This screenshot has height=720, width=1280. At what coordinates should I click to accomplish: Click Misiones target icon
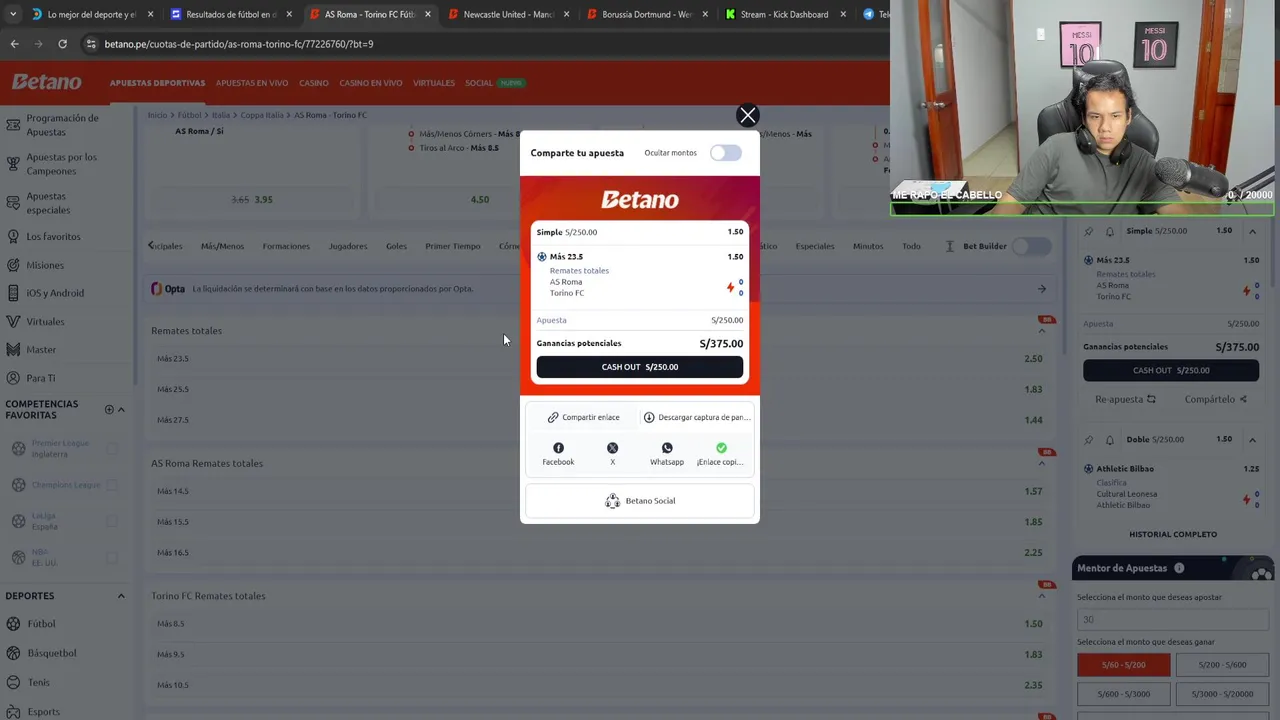tap(13, 265)
